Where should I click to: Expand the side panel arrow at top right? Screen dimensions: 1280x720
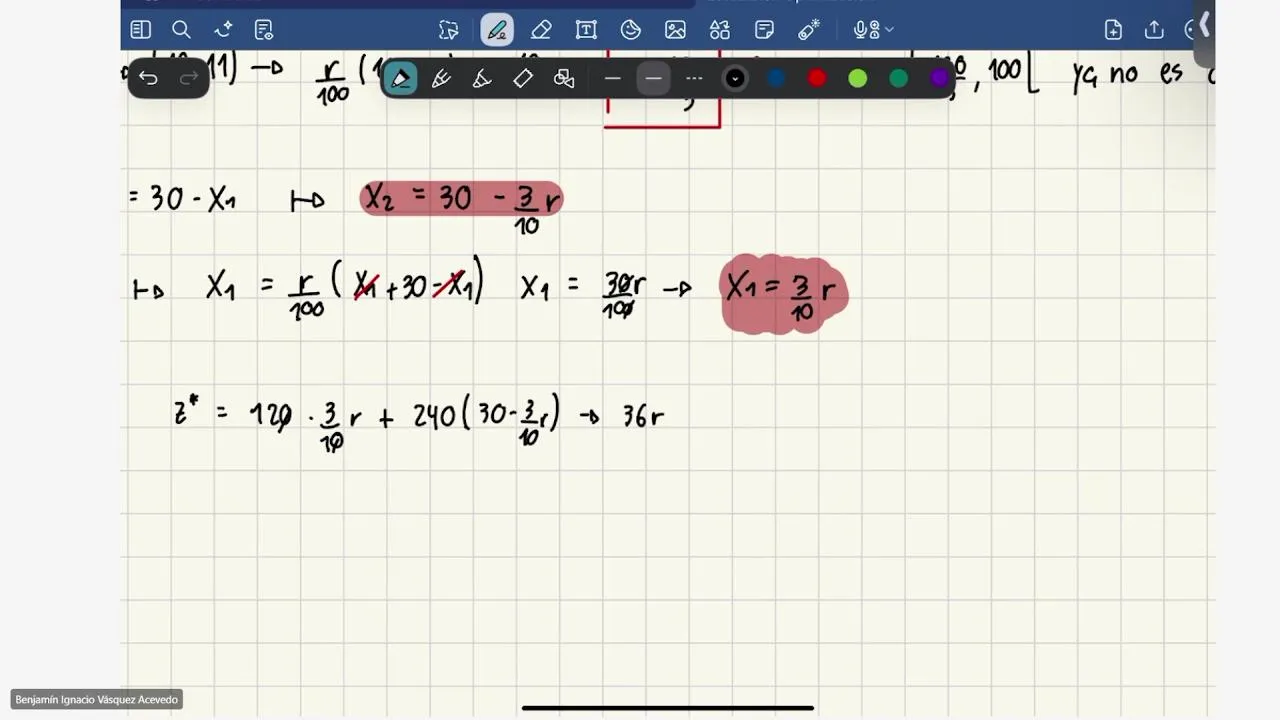1205,25
